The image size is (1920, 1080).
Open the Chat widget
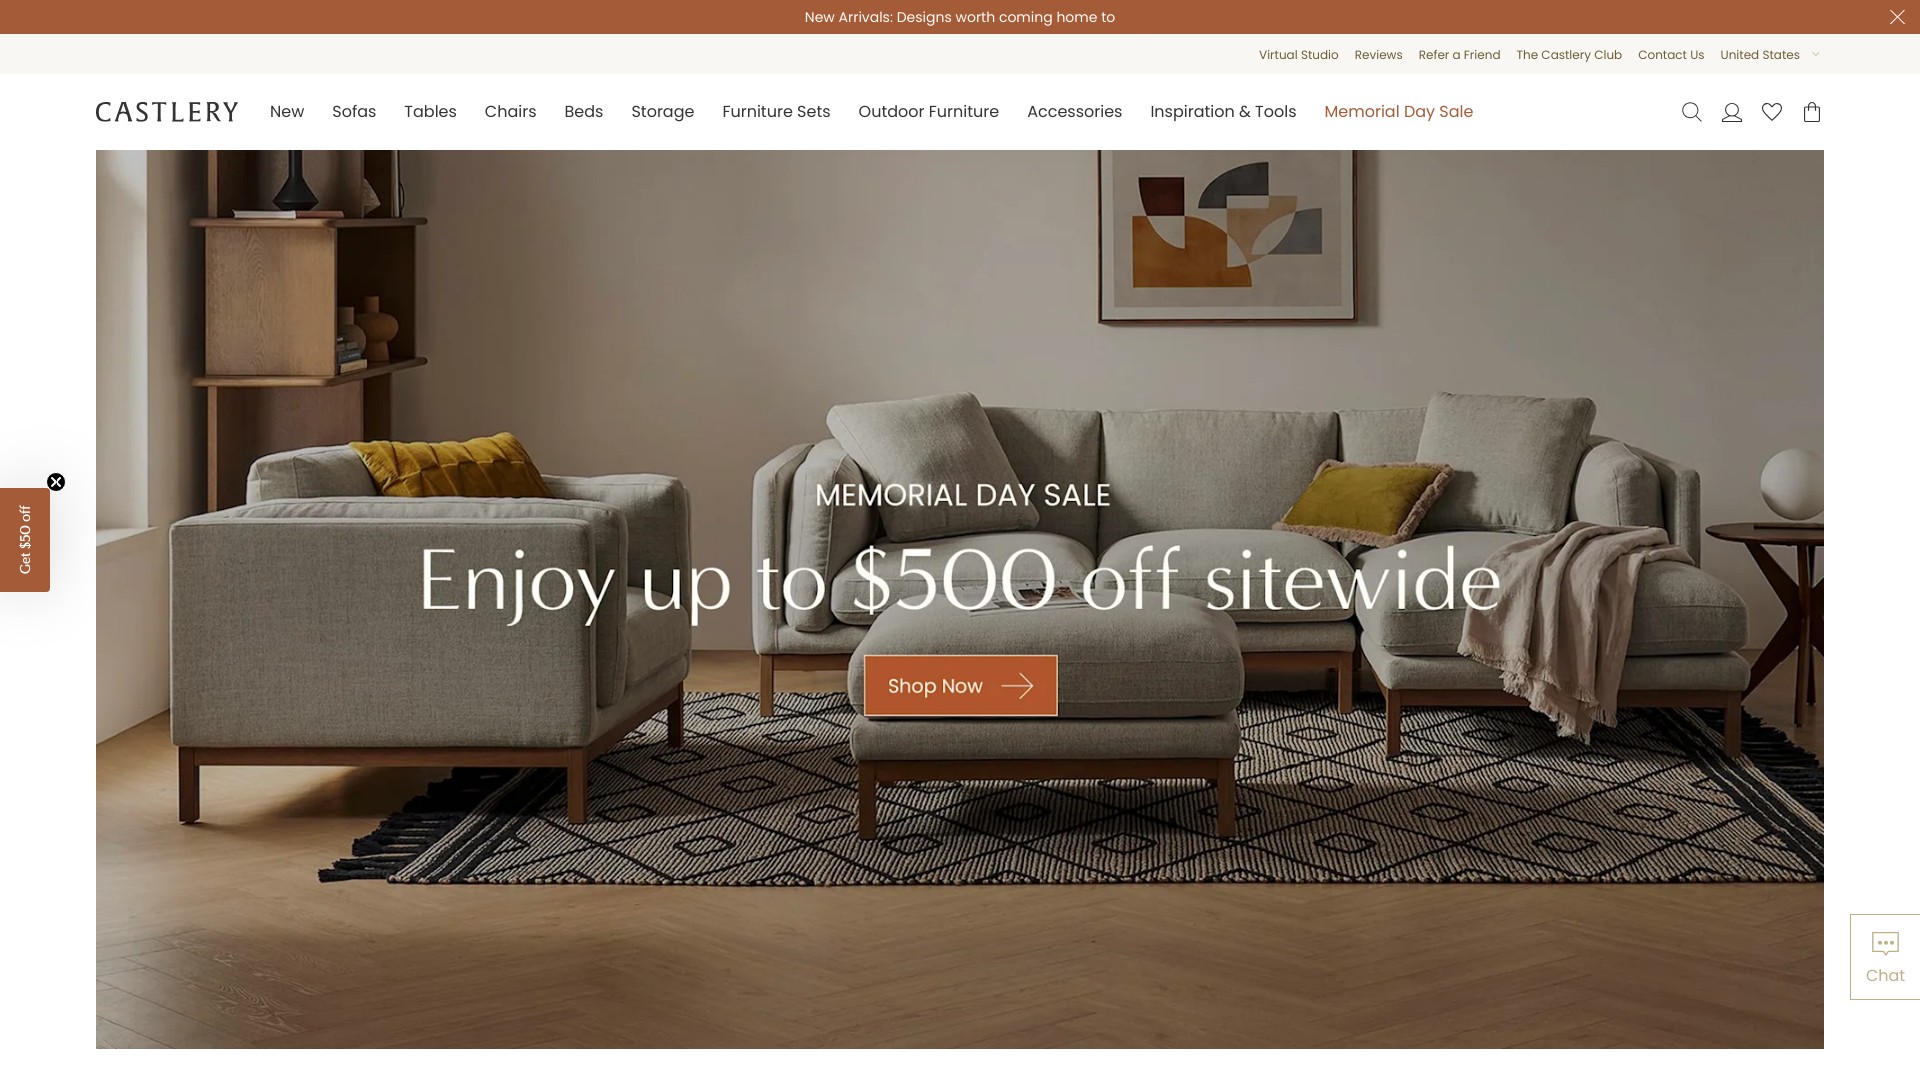point(1885,957)
